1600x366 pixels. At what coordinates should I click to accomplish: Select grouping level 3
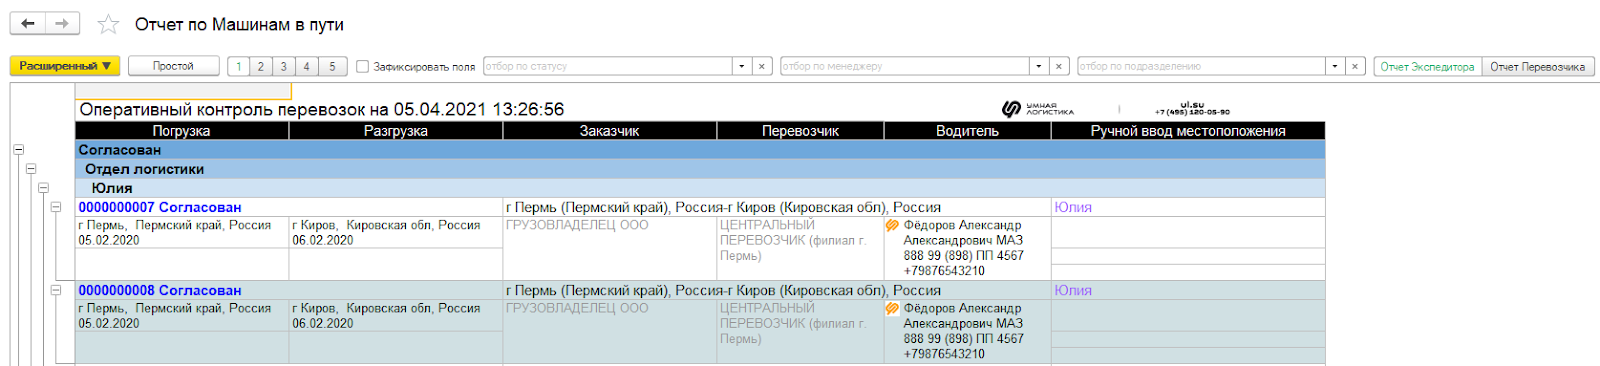coord(284,66)
